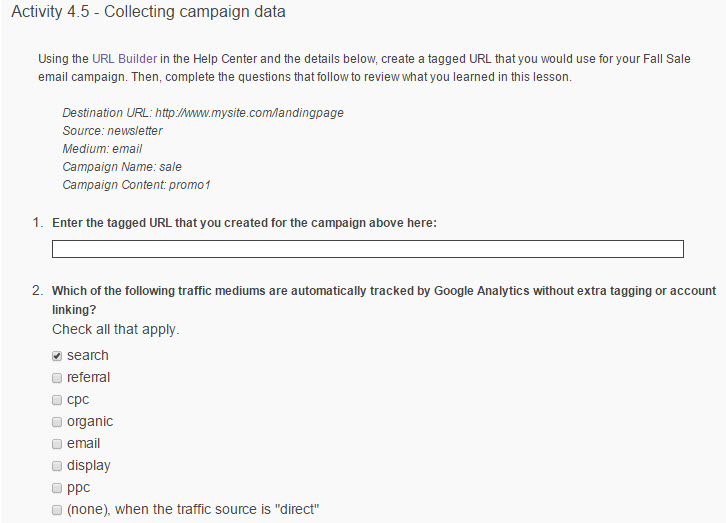Open the URL Builder link
The image size is (726, 523).
[125, 59]
